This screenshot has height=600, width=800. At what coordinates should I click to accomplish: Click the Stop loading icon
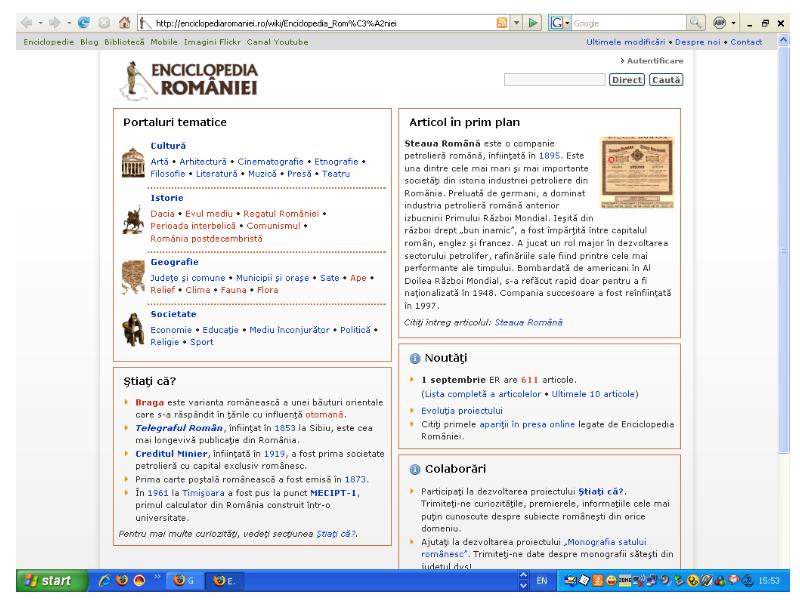(x=104, y=23)
